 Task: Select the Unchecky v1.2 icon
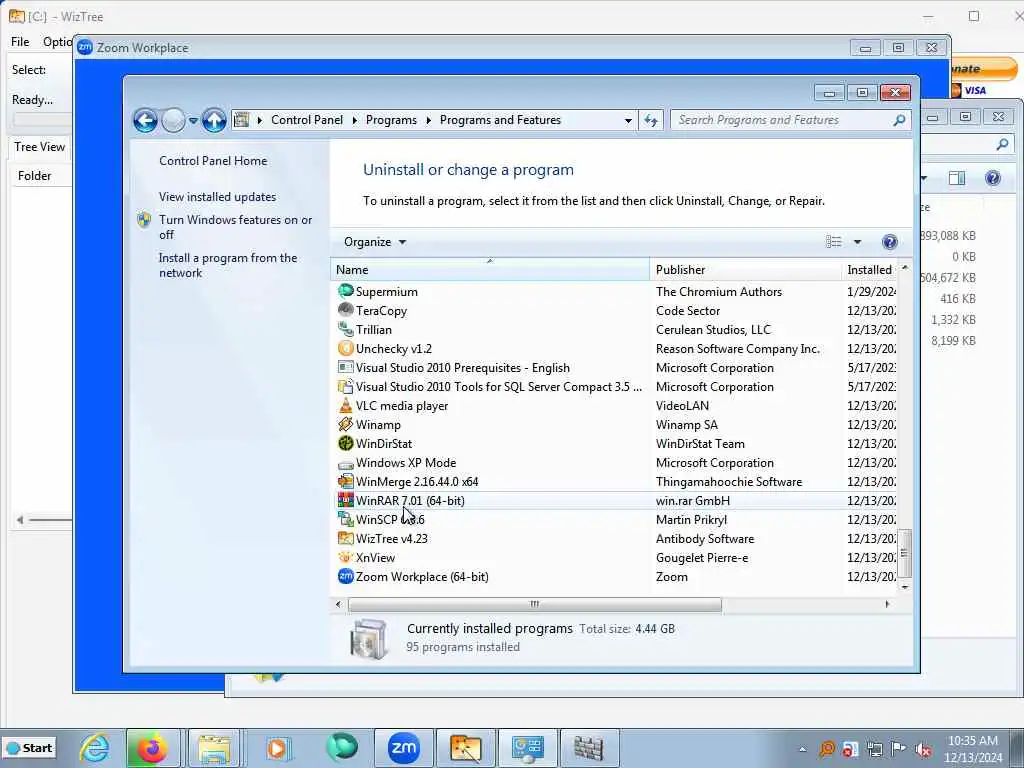click(345, 348)
